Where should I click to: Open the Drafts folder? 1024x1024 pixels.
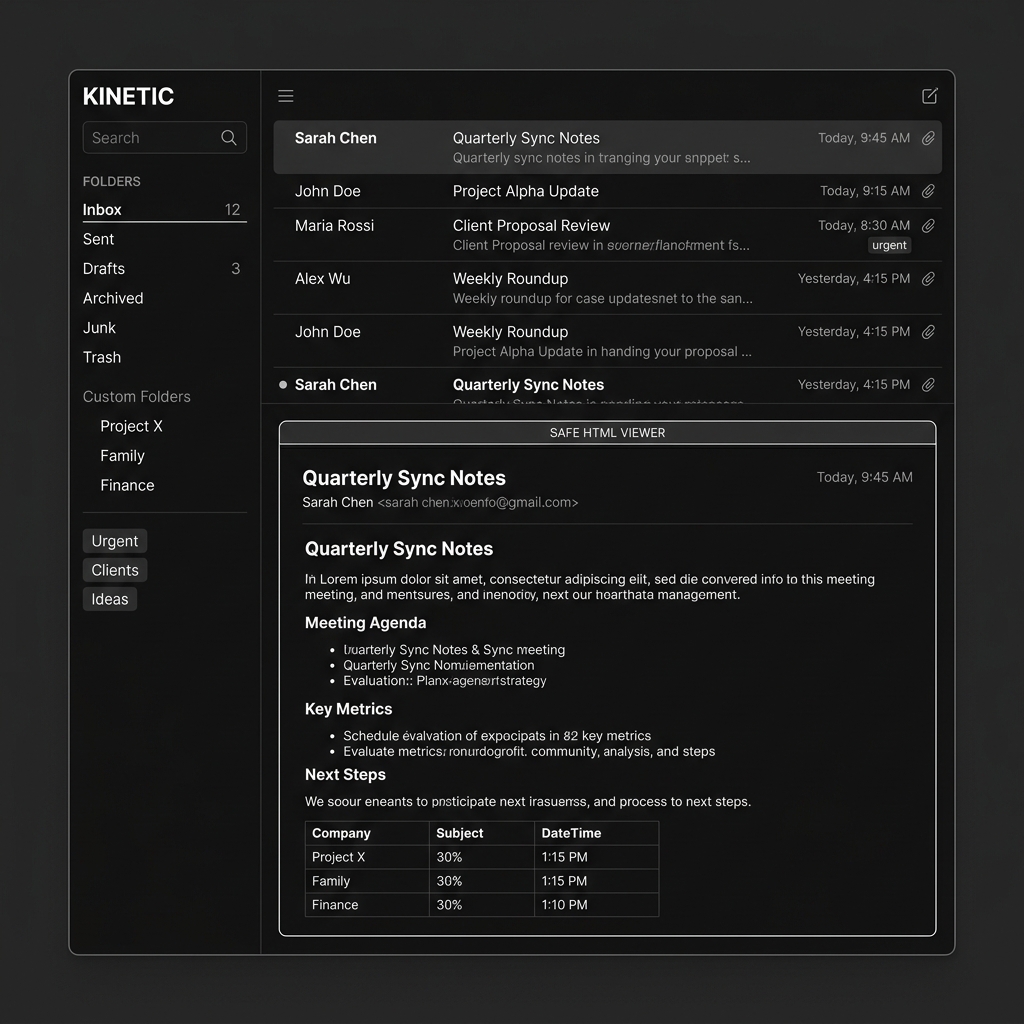165,268
